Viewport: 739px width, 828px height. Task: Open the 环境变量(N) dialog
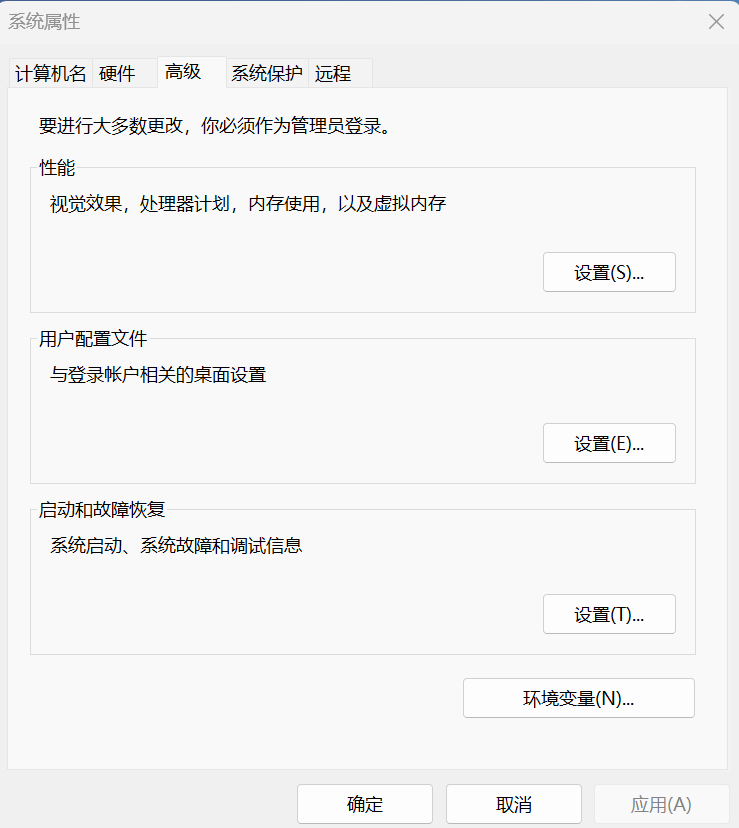pyautogui.click(x=578, y=697)
